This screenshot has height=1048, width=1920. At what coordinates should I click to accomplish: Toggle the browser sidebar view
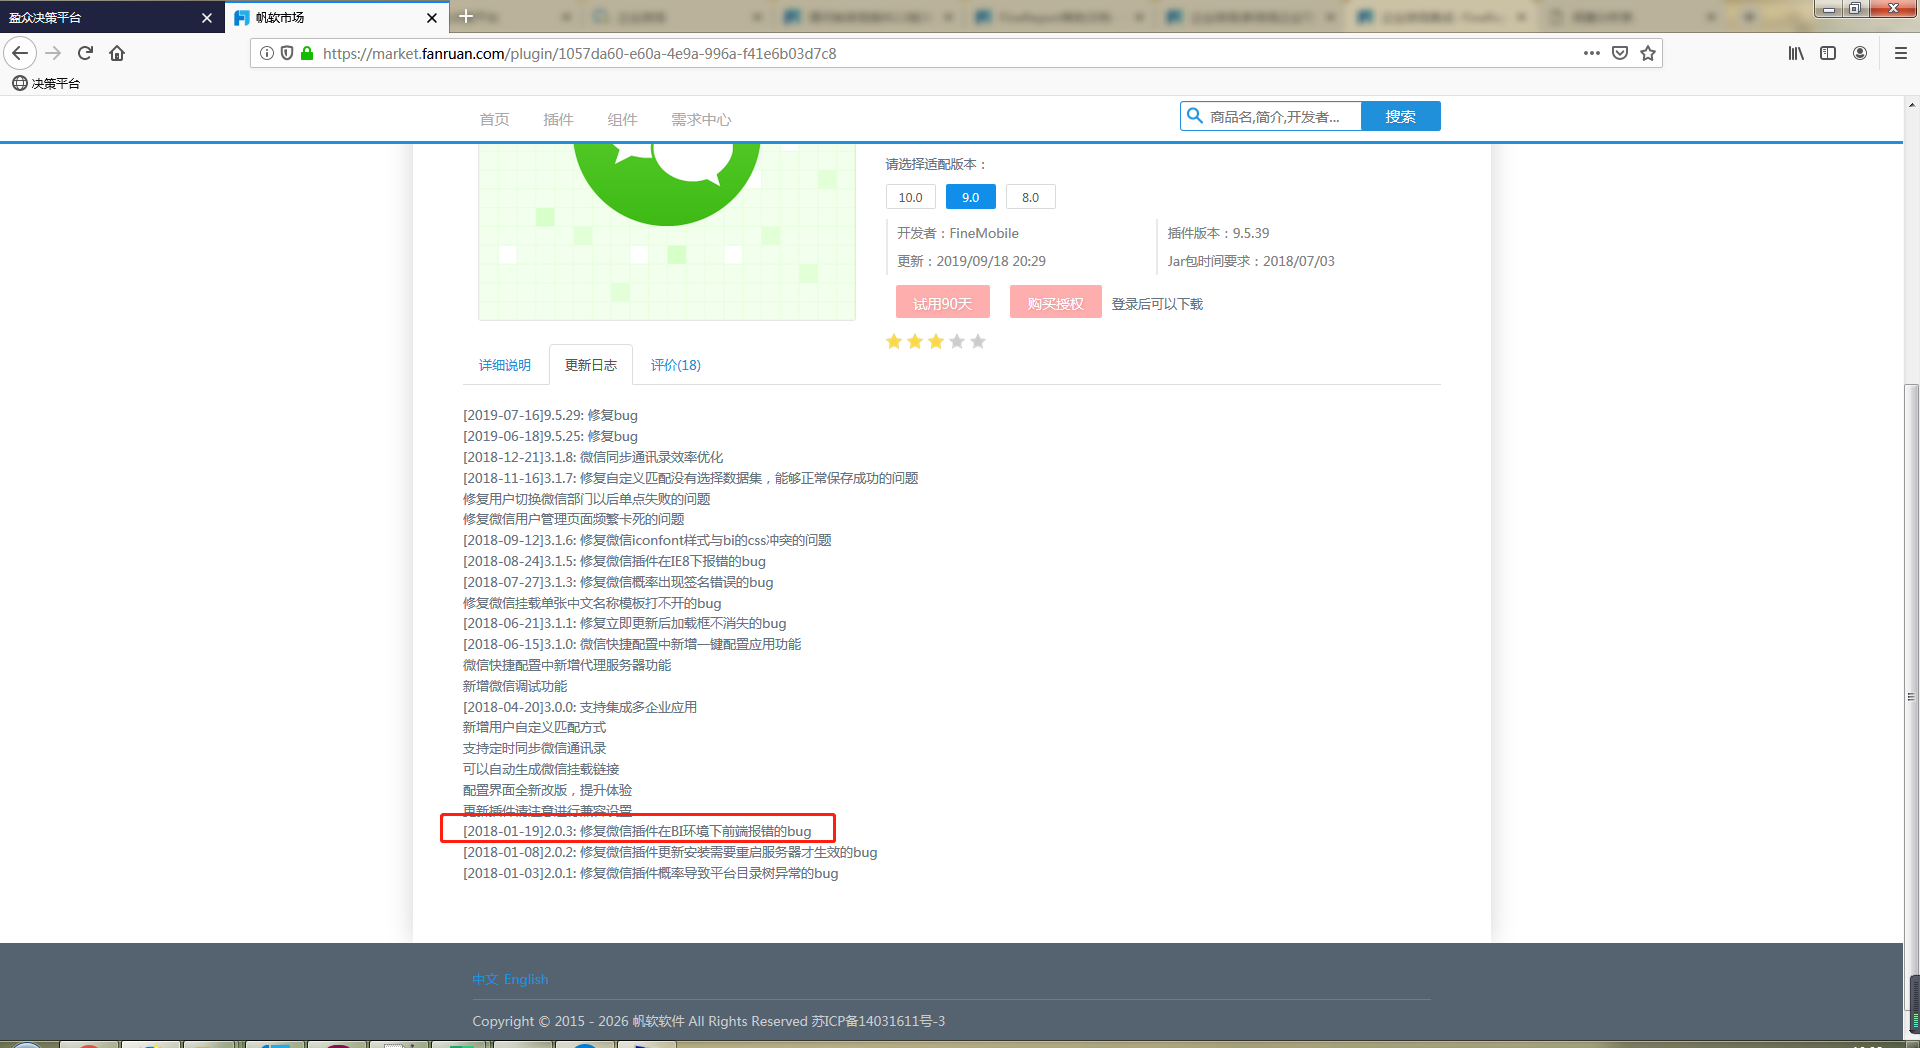1828,53
